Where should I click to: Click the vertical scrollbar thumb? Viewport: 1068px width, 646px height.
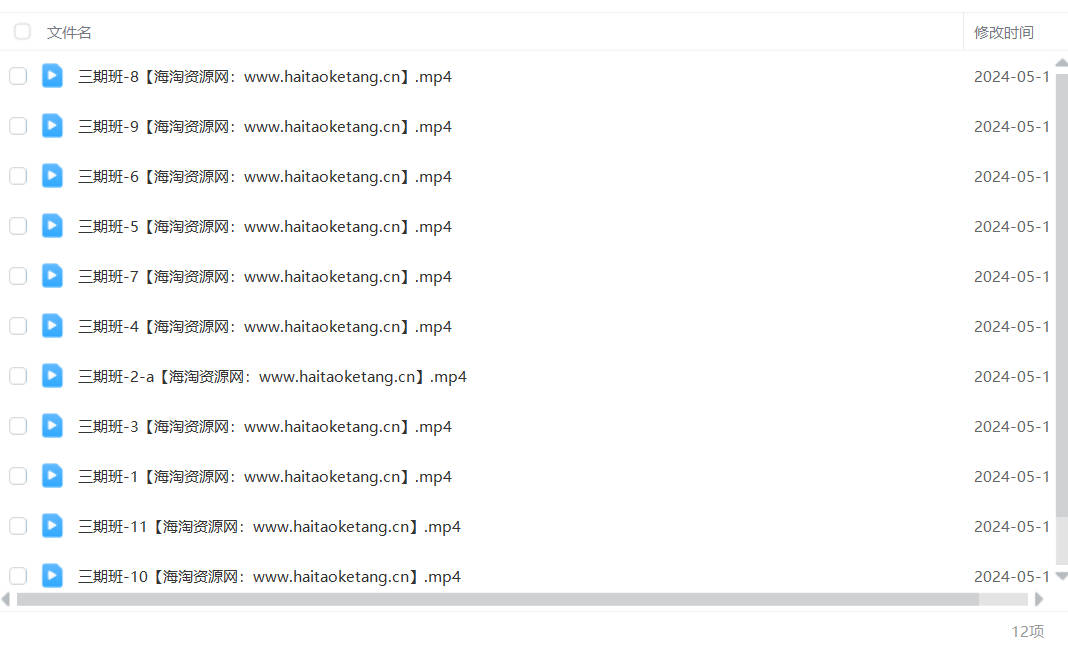[1061, 294]
